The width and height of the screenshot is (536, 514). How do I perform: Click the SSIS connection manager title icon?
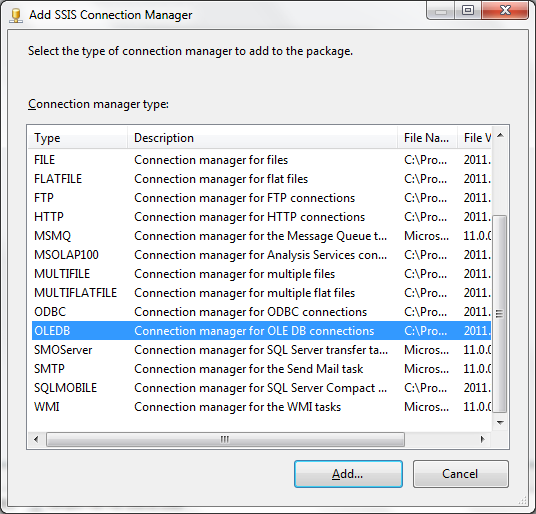16,16
